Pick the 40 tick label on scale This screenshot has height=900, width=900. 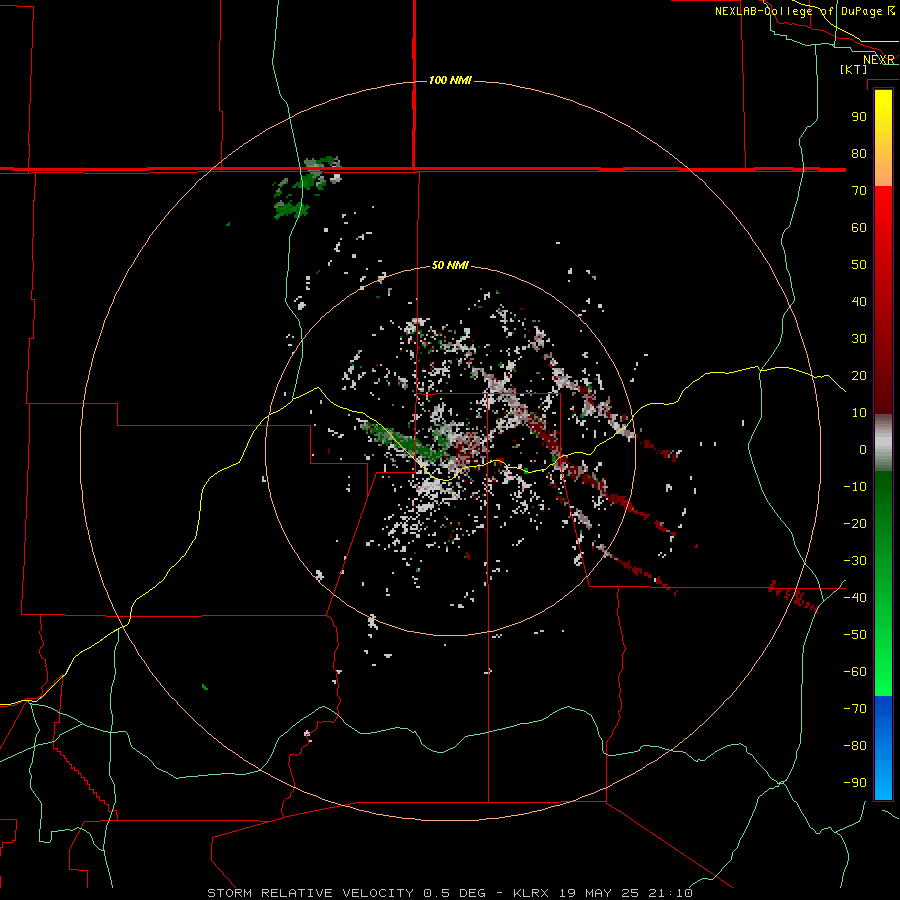(859, 302)
